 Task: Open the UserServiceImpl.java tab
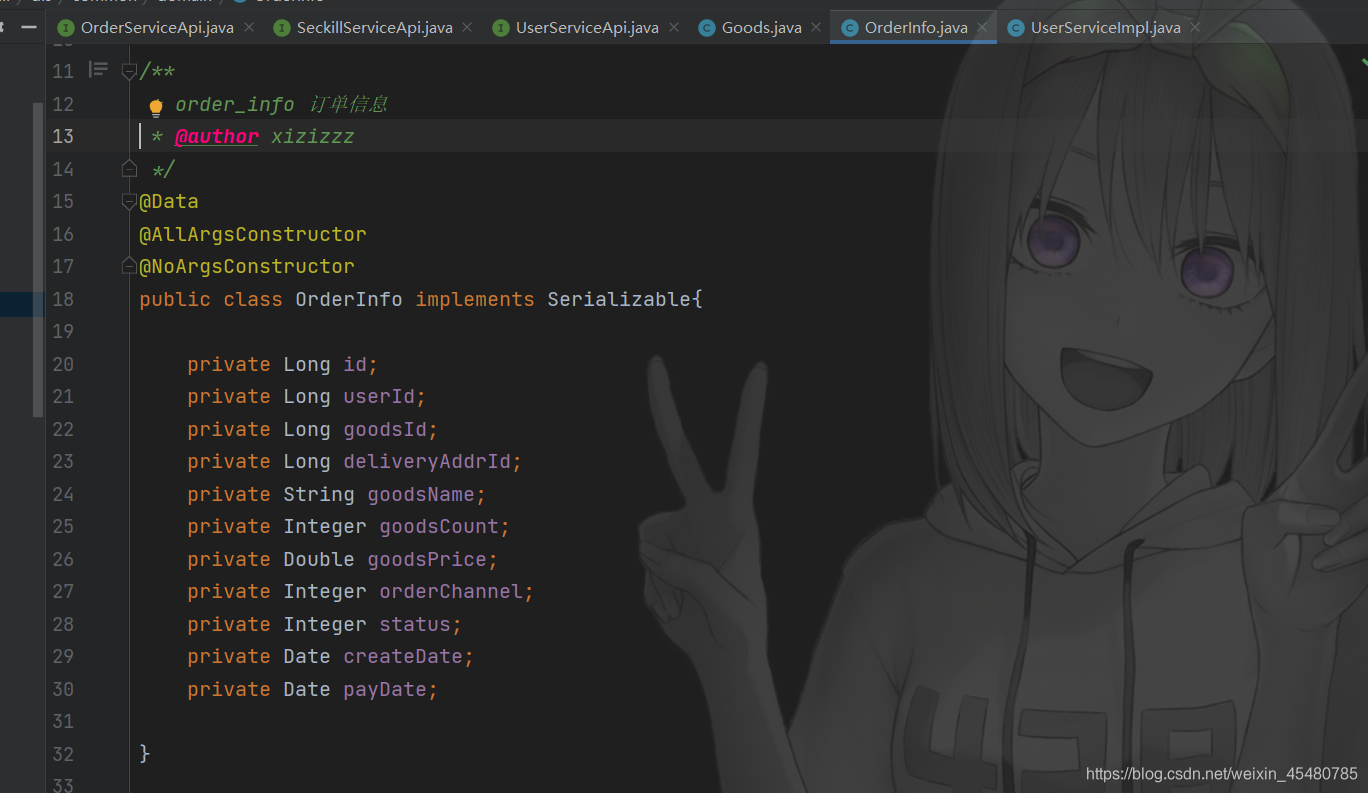[x=1105, y=27]
